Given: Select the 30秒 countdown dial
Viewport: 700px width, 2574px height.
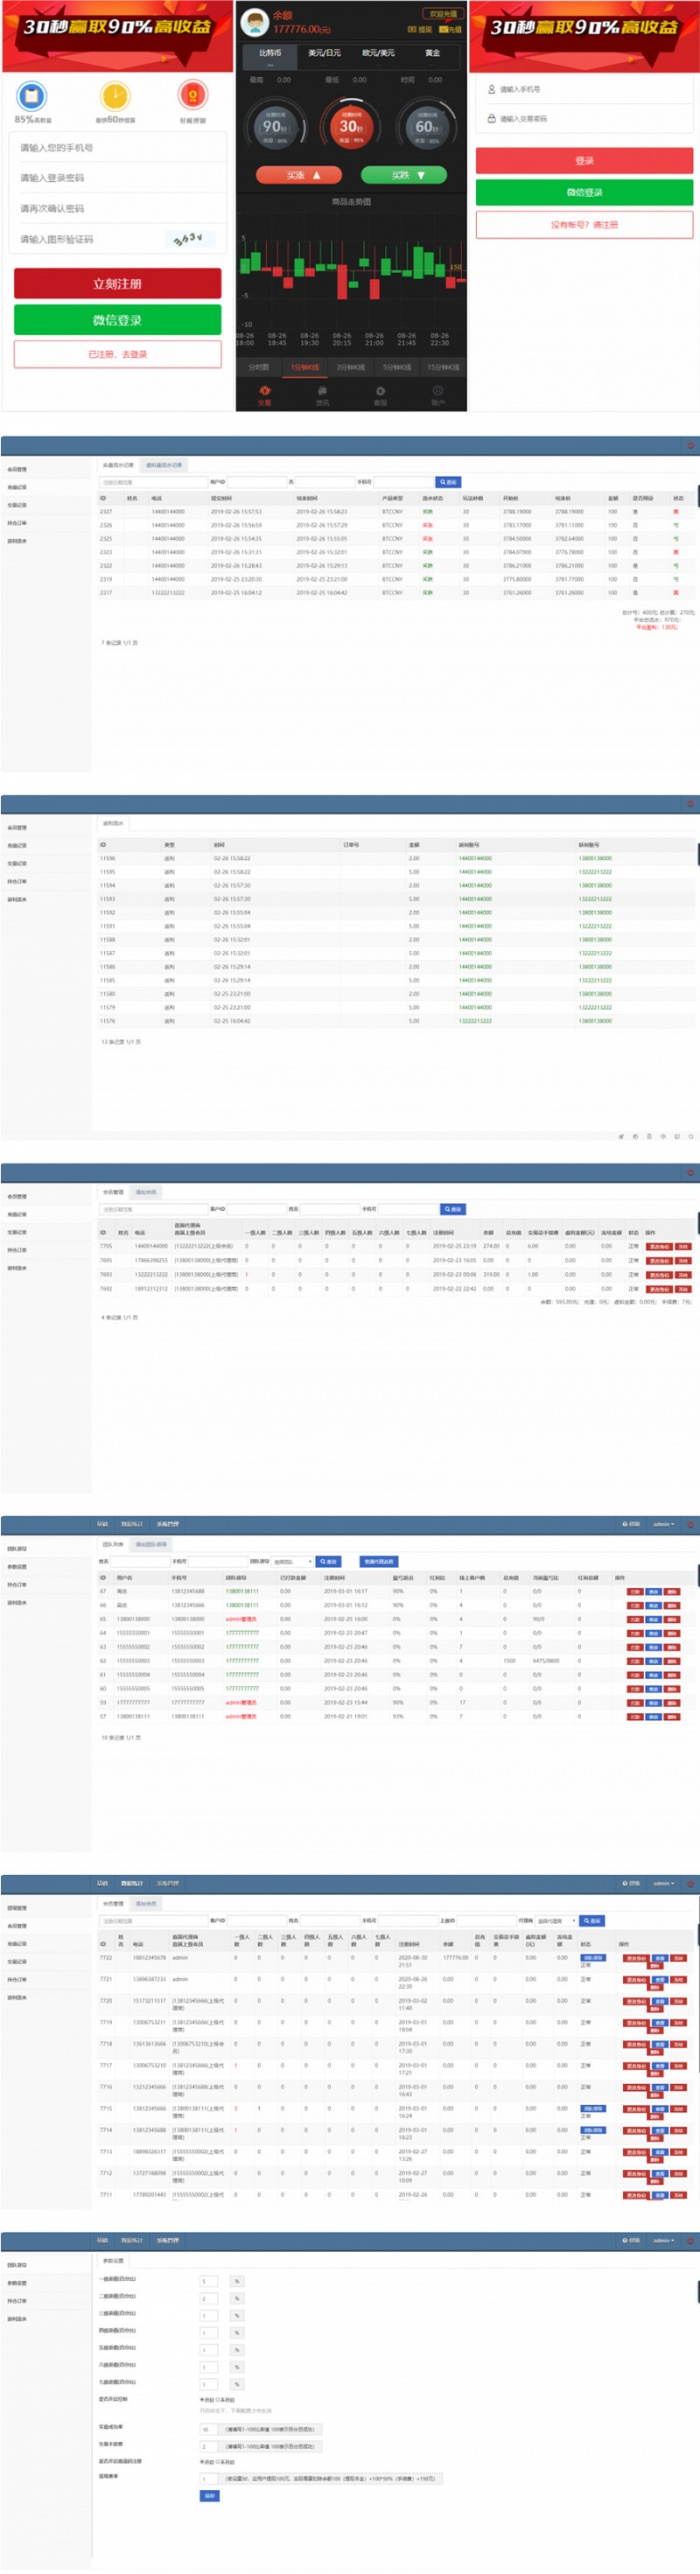Looking at the screenshot, I should pos(351,127).
